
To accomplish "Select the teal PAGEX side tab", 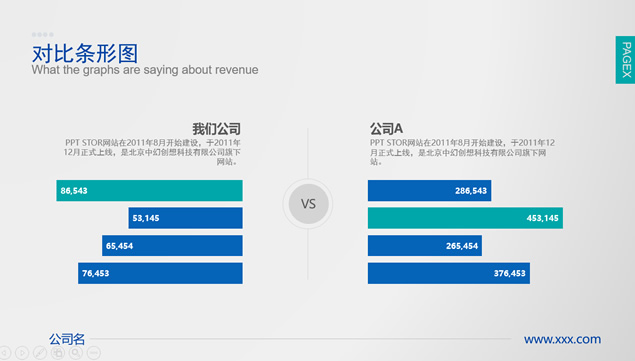I will tap(625, 60).
